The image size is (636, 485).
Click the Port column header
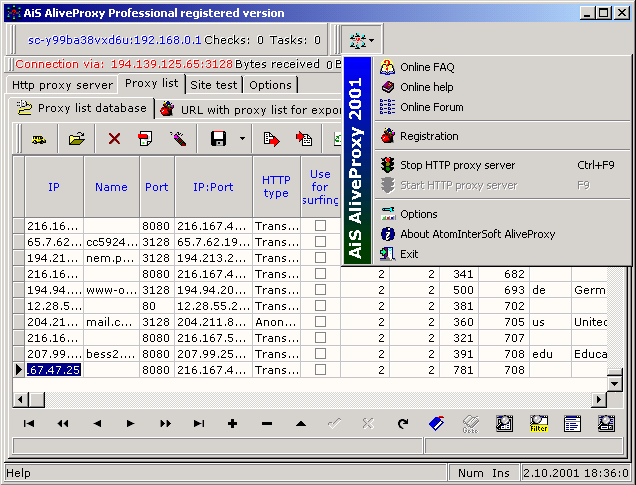tap(157, 187)
